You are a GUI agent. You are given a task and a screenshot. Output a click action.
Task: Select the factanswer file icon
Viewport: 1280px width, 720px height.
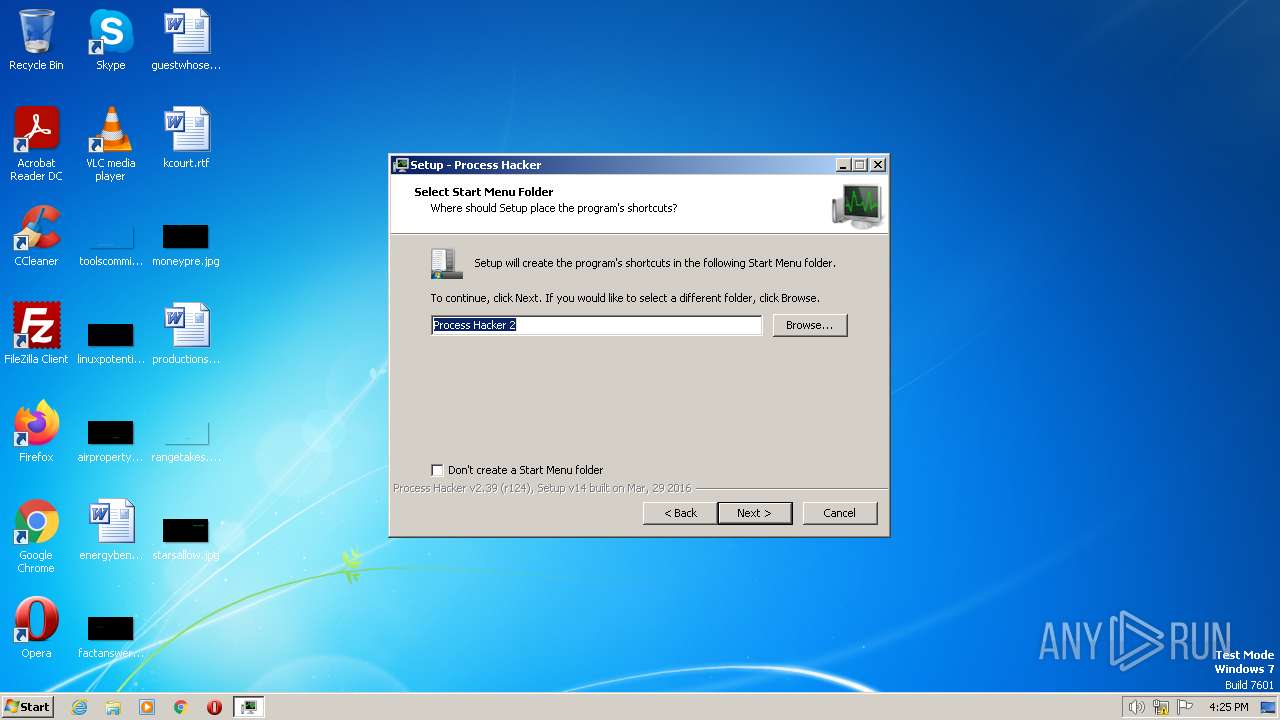point(110,636)
